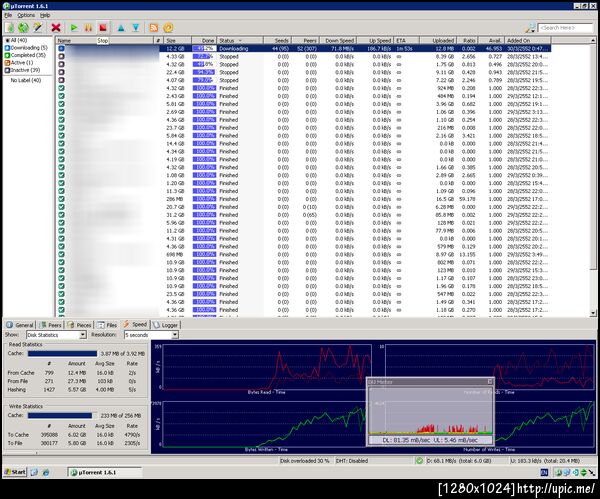
Task: Click the Add Torrent from URL icon
Action: pos(23,28)
